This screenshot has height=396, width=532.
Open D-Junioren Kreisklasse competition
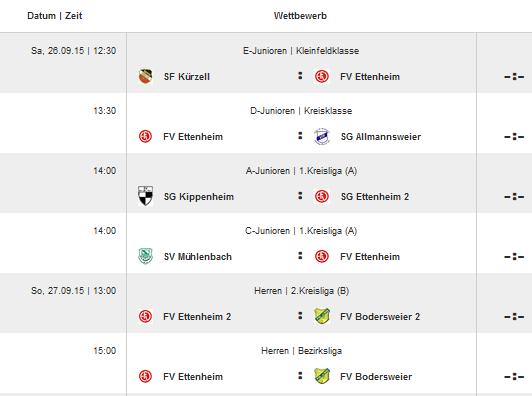point(301,111)
